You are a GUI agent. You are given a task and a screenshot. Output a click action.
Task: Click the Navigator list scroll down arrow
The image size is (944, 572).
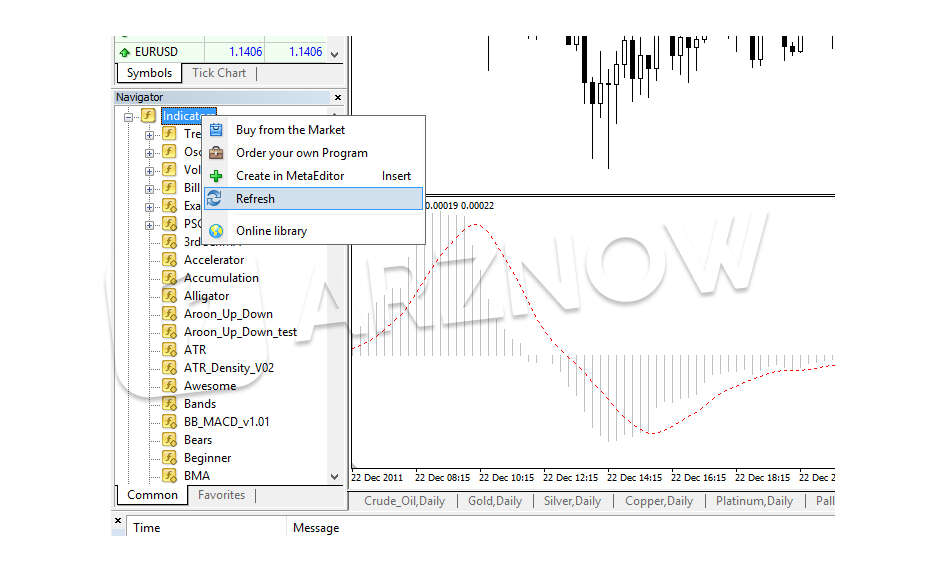(x=335, y=476)
